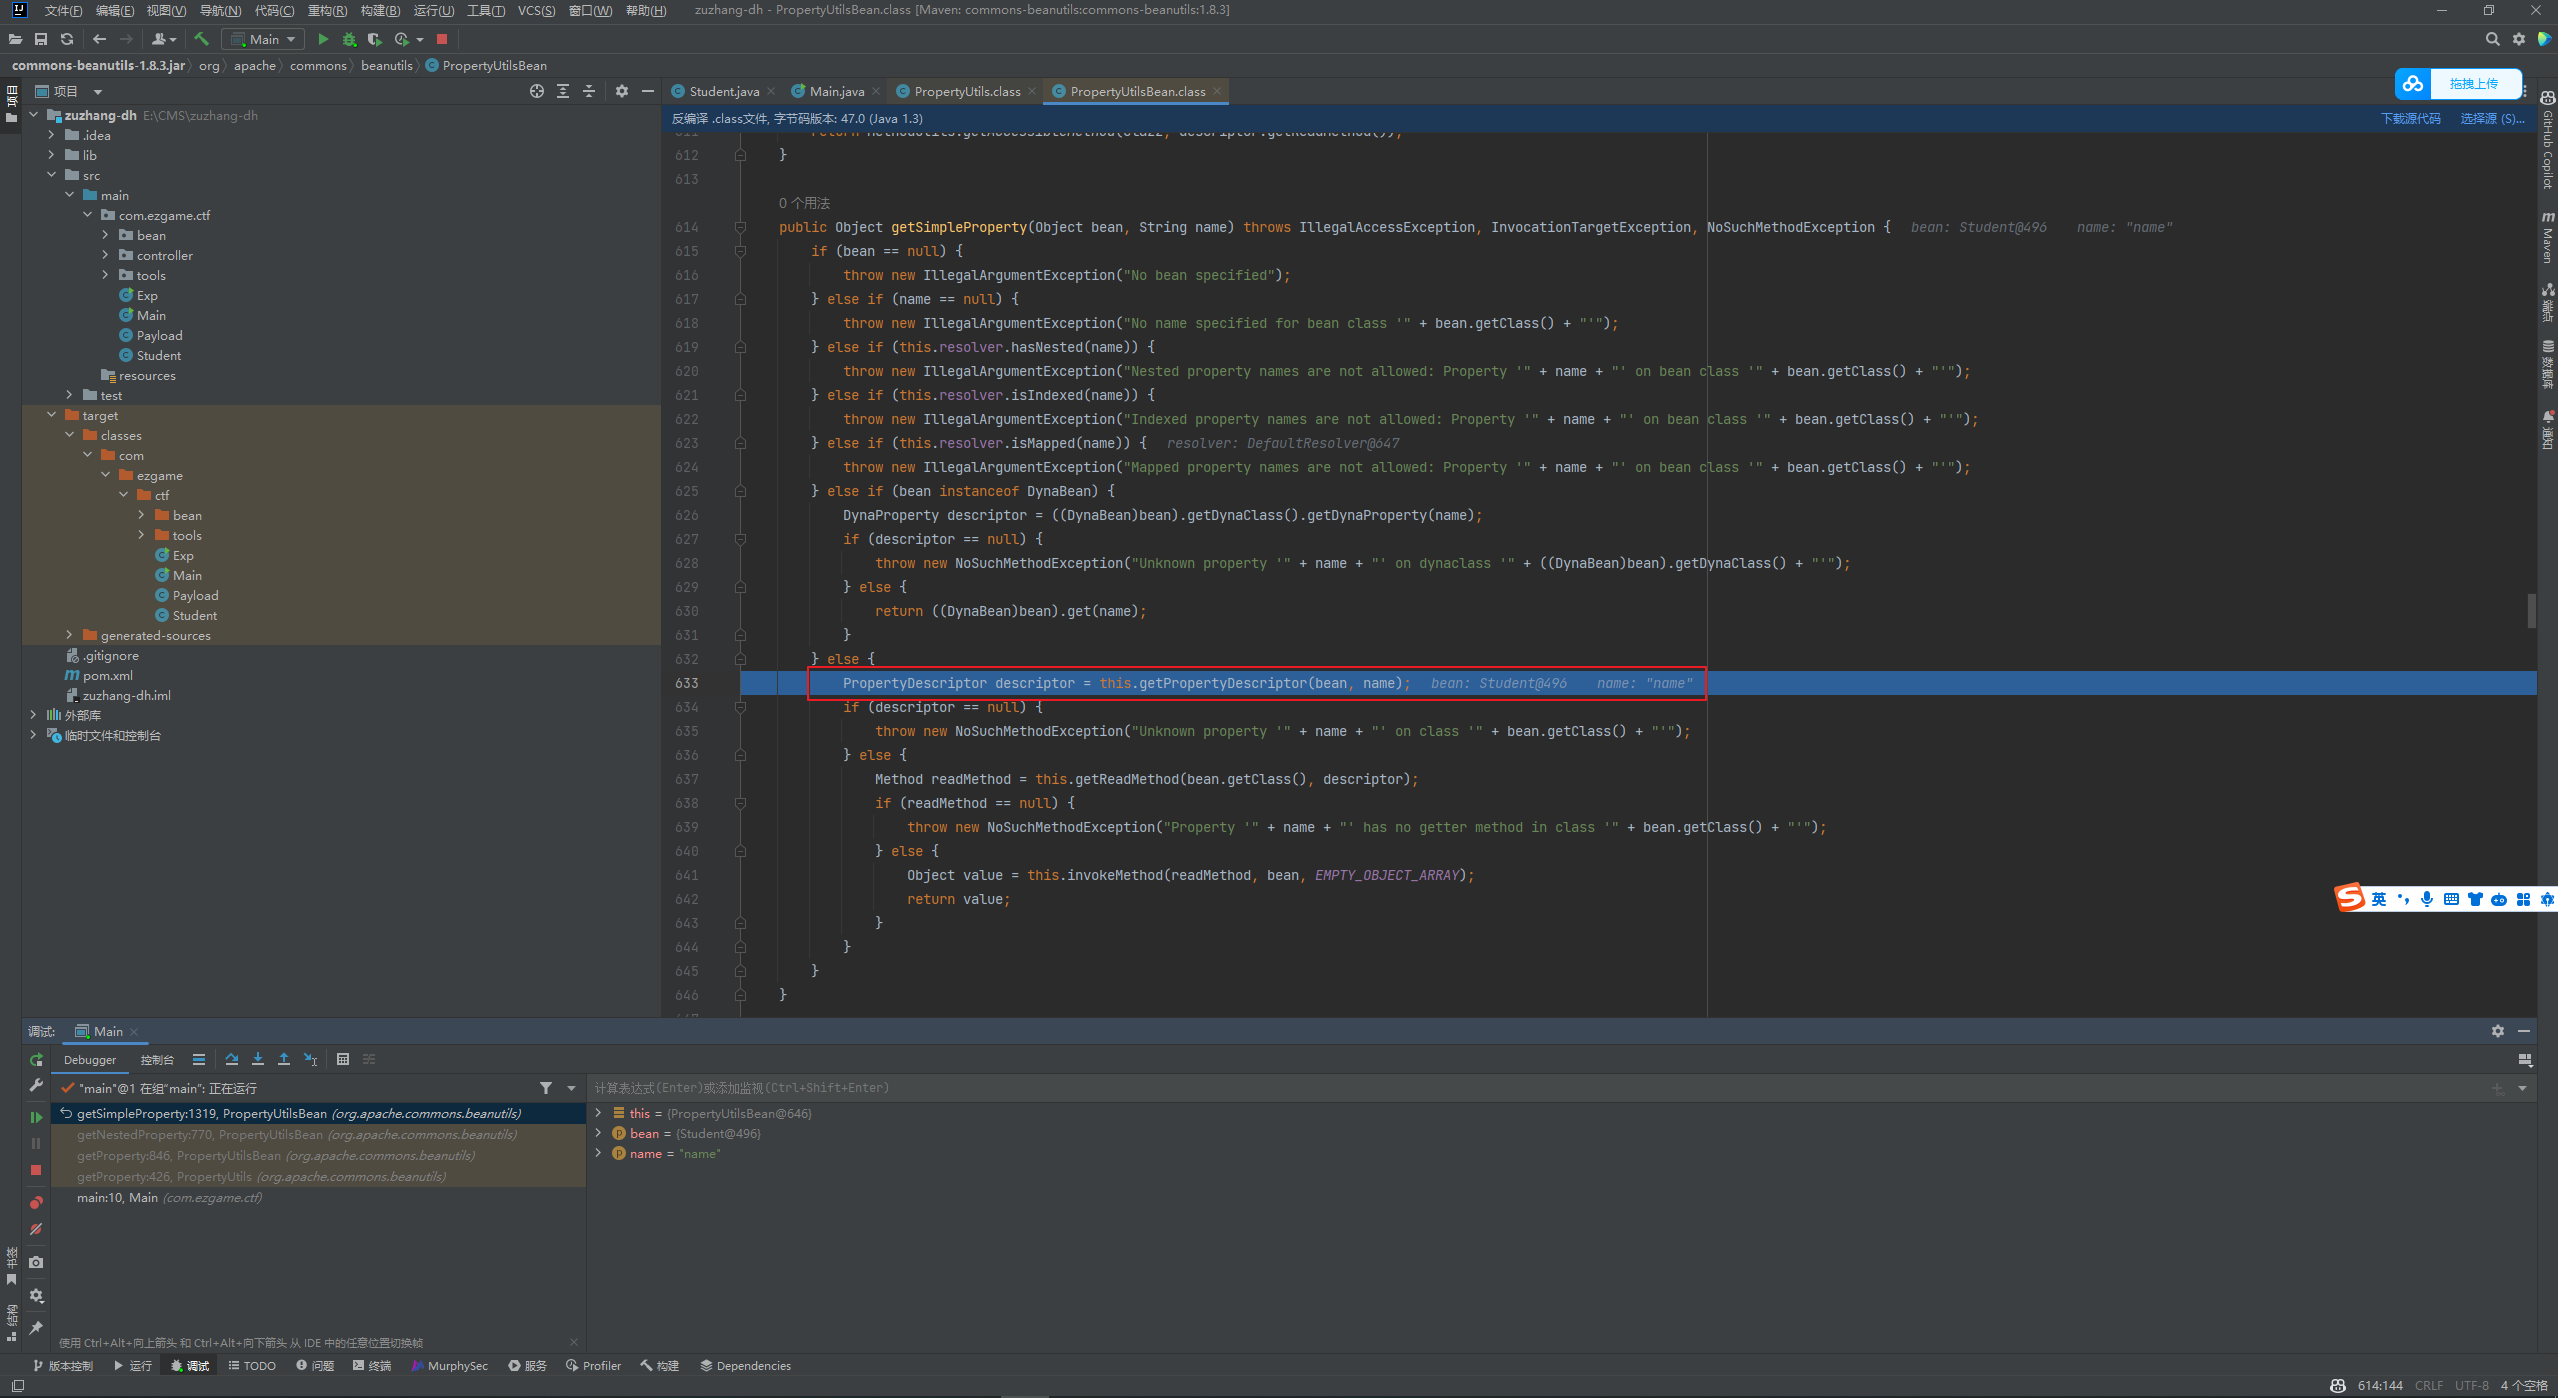The width and height of the screenshot is (2558, 1398).
Task: Run Main with the green play icon
Action: click(323, 39)
